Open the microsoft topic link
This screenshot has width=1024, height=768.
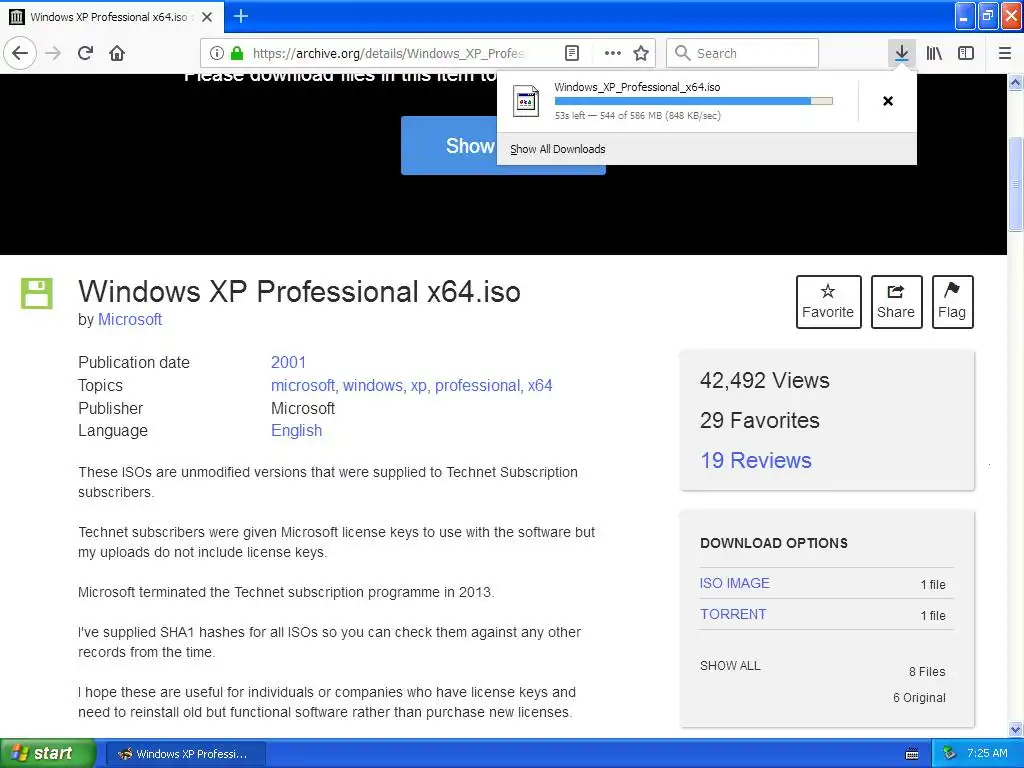[x=302, y=385]
